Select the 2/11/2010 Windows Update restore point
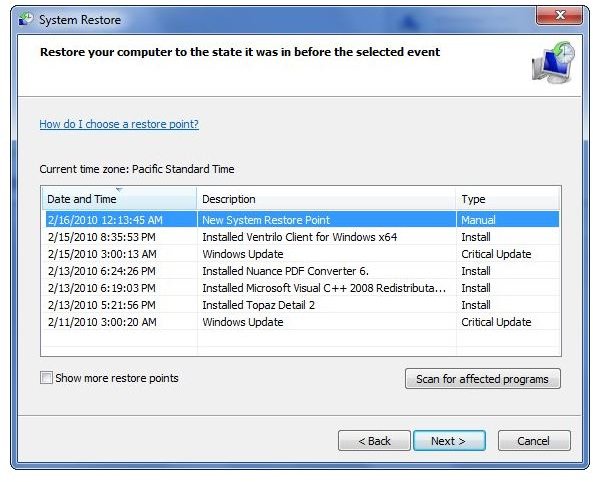The image size is (593, 482). click(302, 322)
